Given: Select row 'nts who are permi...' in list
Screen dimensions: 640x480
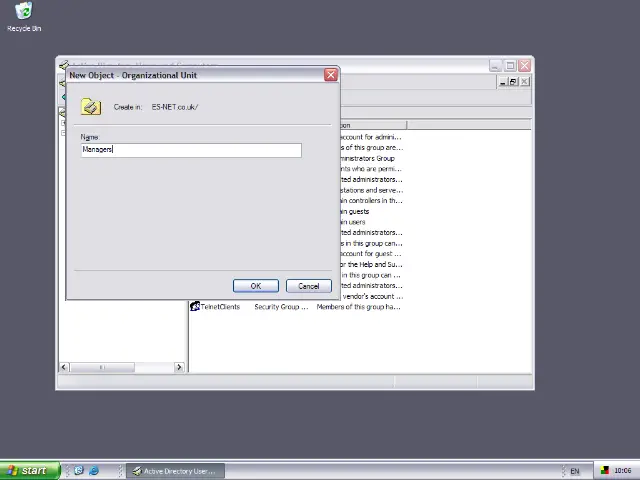Looking at the screenshot, I should pos(371,169).
